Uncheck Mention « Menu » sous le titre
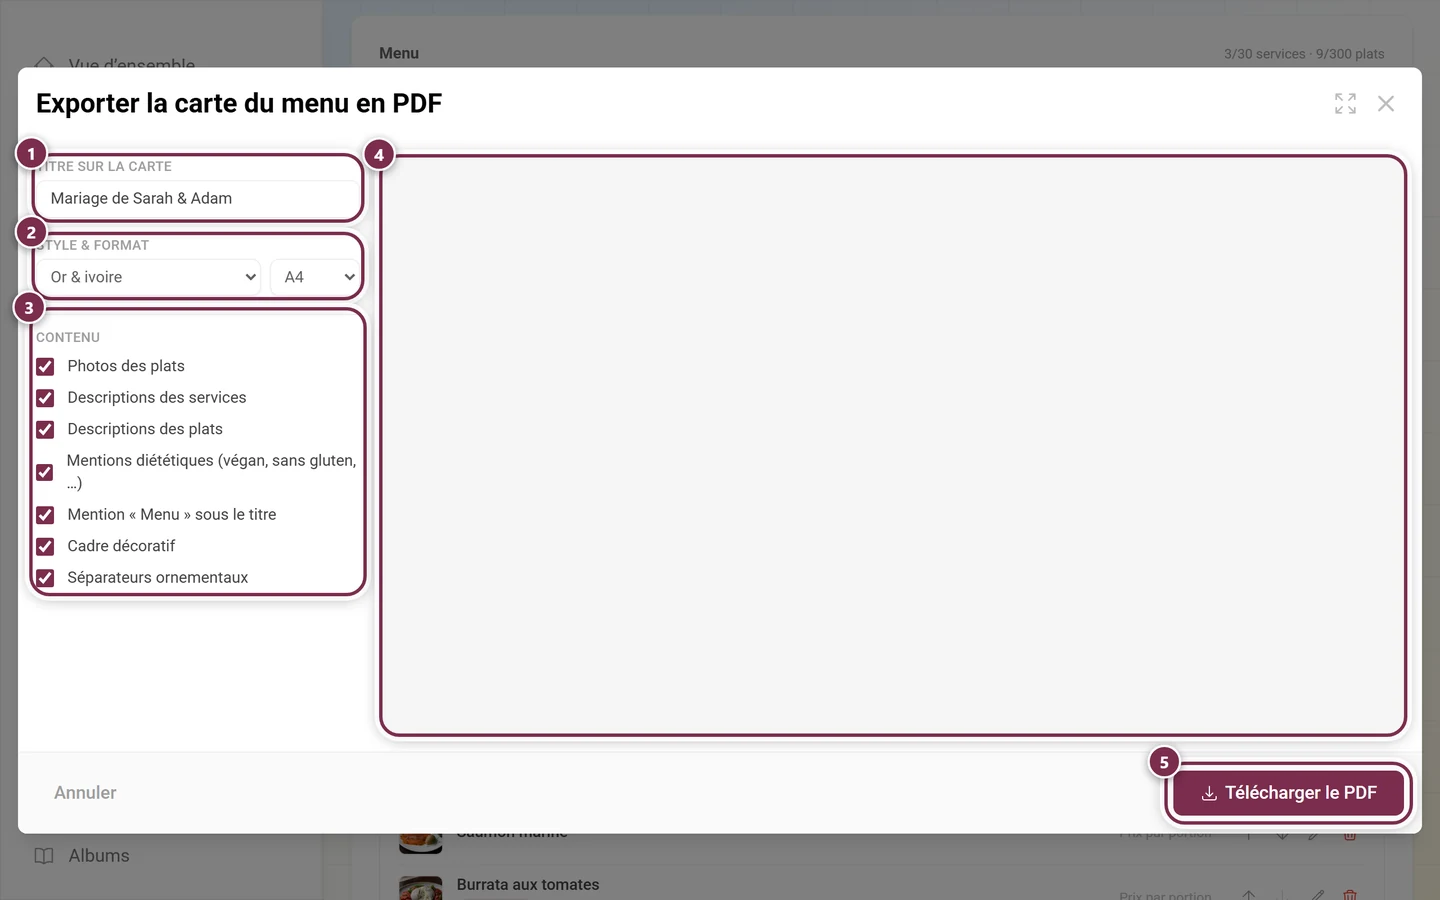This screenshot has height=900, width=1440. 45,515
